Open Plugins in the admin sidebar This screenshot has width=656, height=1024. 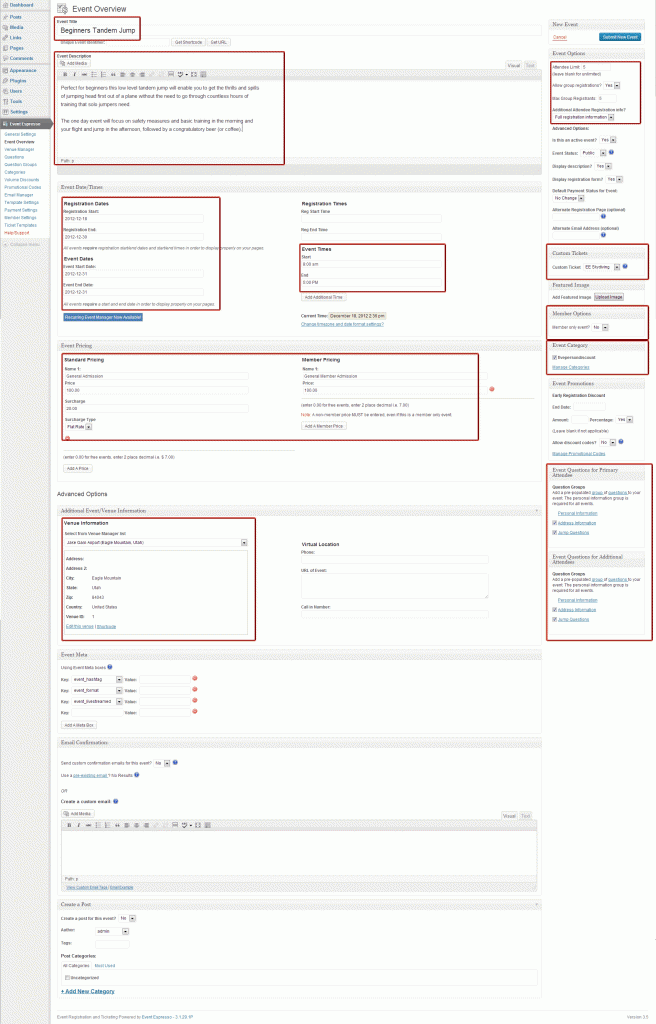[x=18, y=81]
